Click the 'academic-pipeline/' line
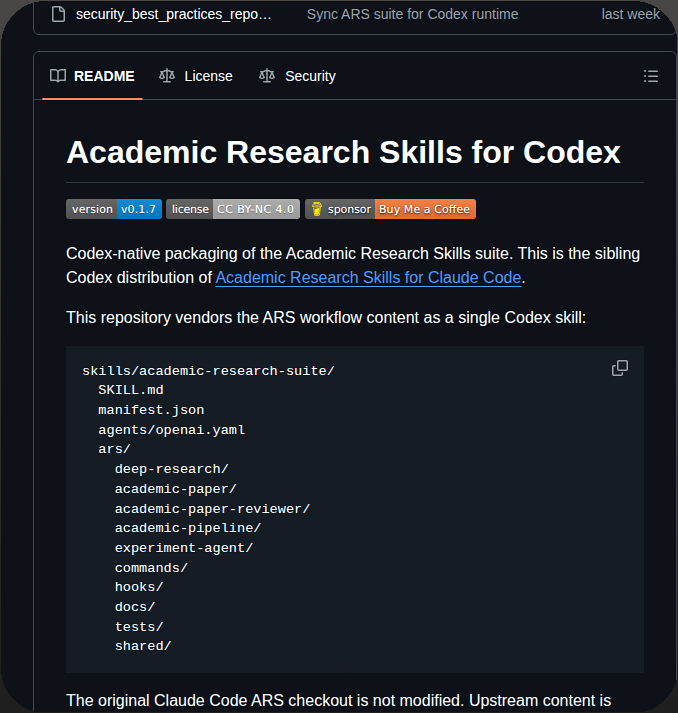678x713 pixels. pos(188,528)
